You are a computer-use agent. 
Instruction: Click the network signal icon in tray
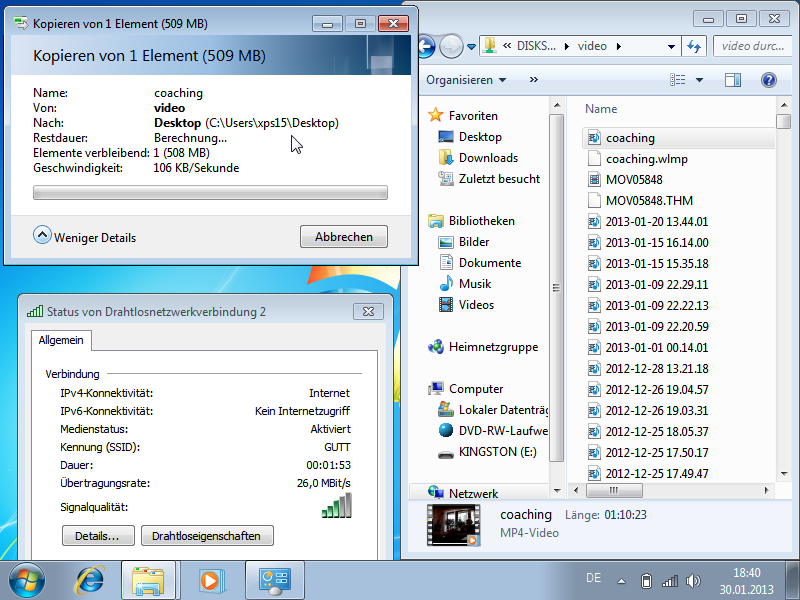[669, 581]
